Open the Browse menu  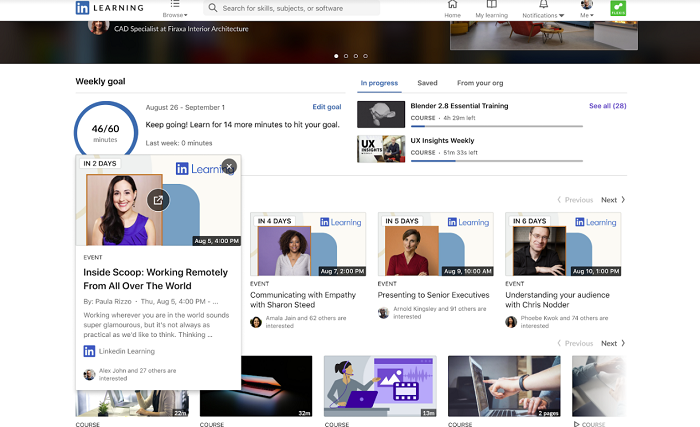coord(175,9)
